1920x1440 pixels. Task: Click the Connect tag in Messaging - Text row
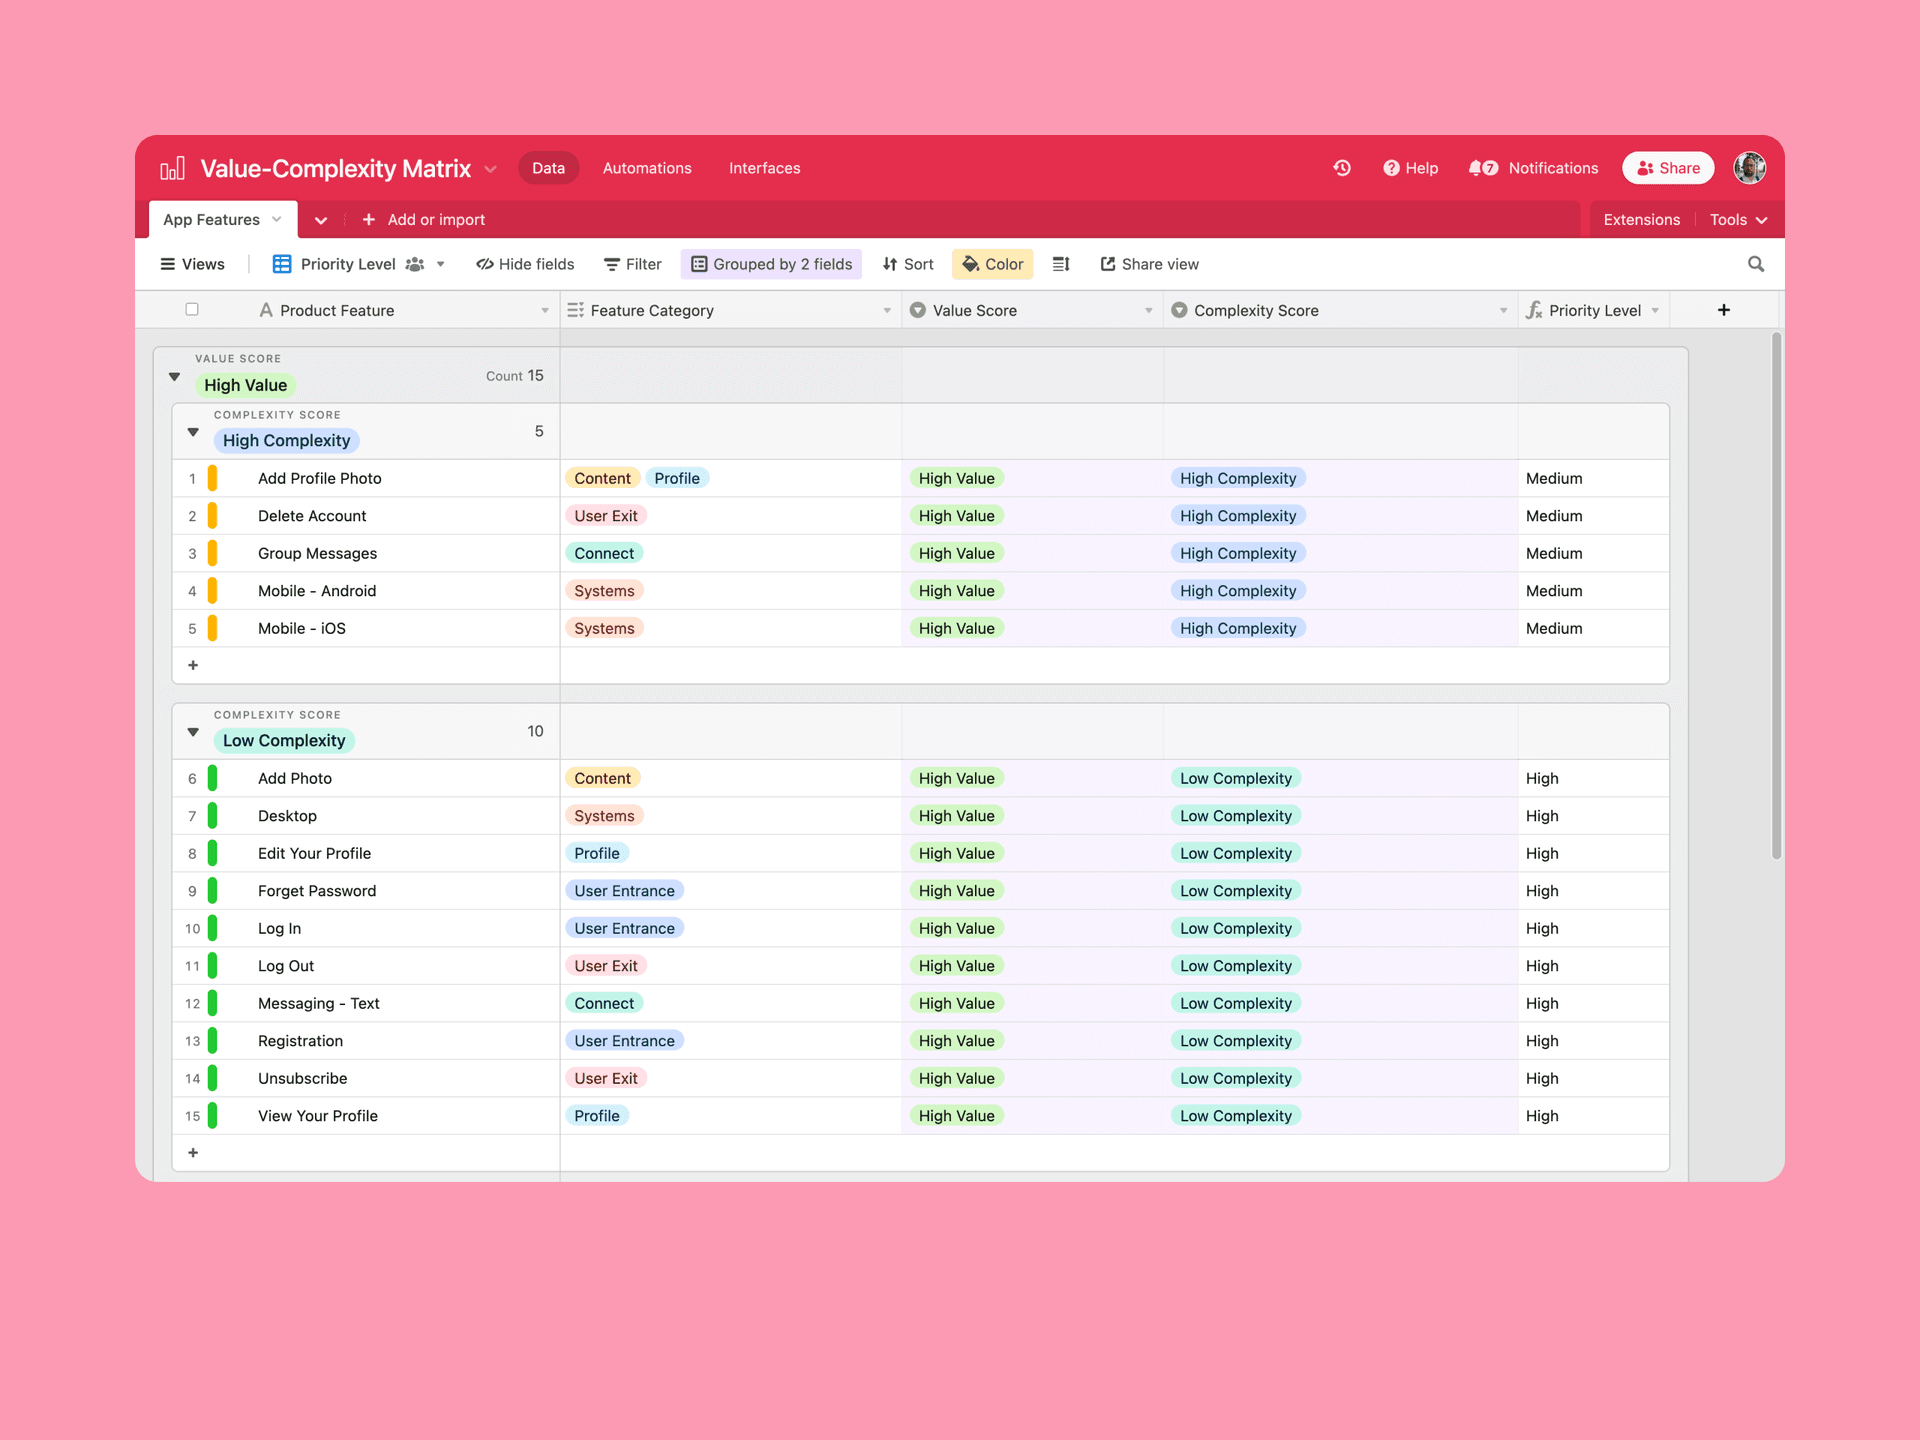click(604, 1003)
